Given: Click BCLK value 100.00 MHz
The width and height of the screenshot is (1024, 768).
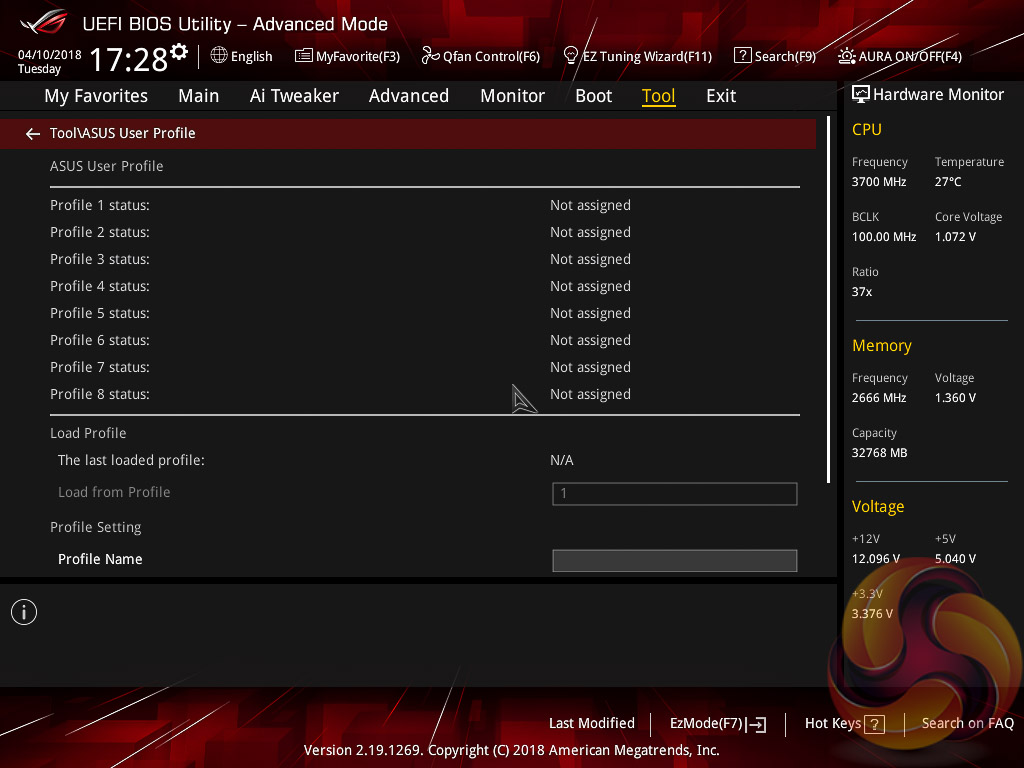Looking at the screenshot, I should [884, 237].
